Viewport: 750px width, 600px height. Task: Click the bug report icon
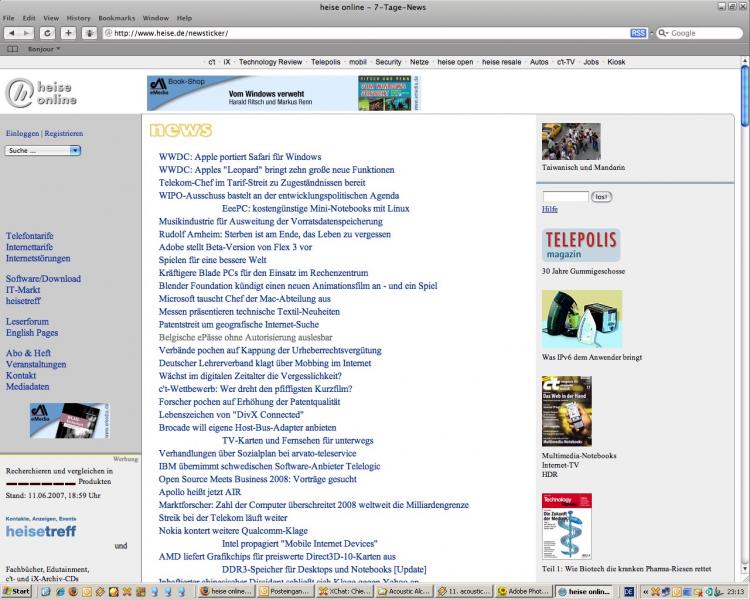[x=89, y=33]
